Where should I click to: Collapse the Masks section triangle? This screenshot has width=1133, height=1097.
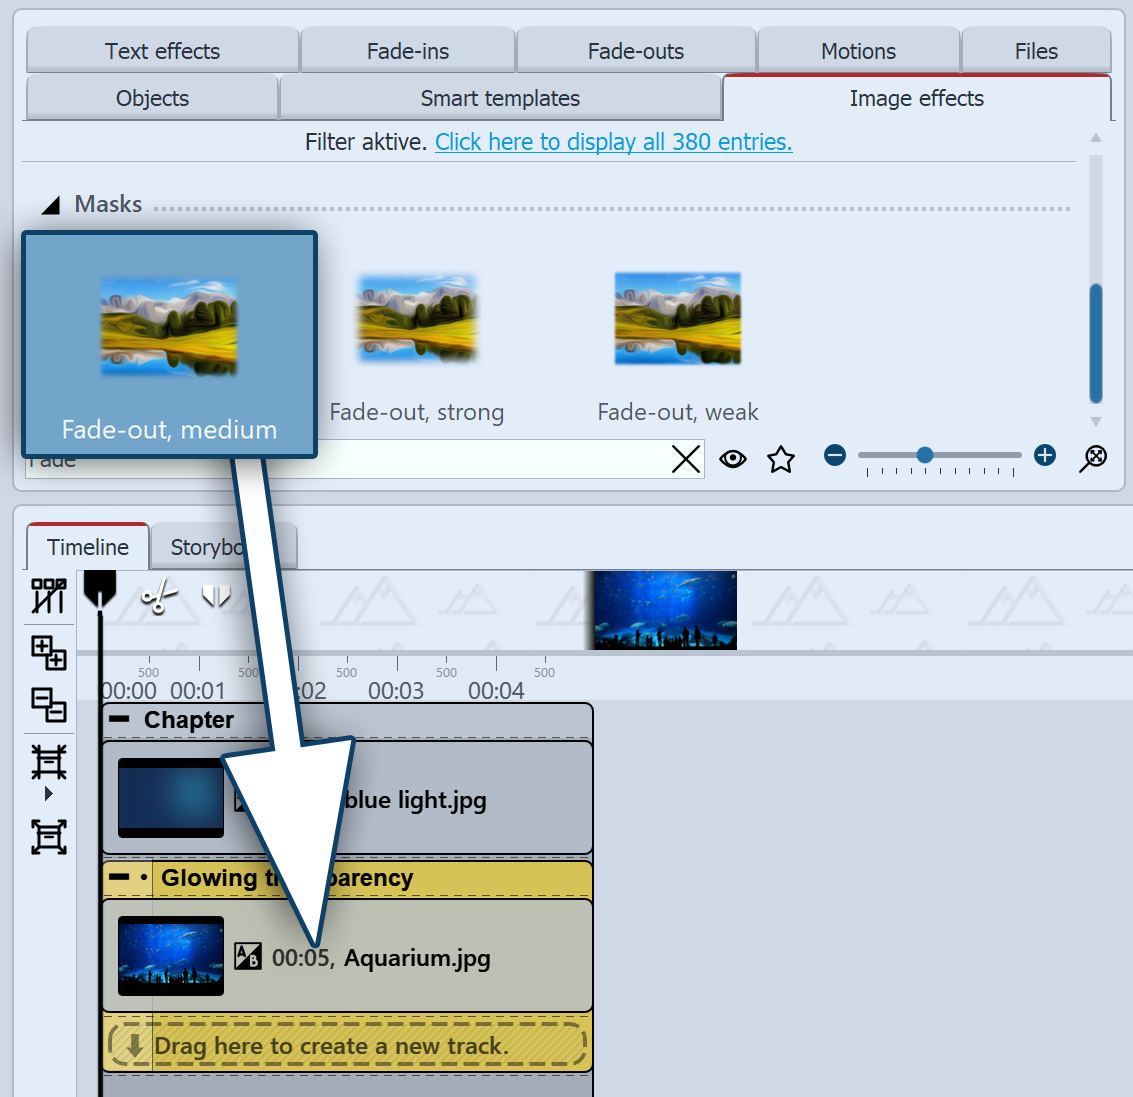tap(51, 206)
